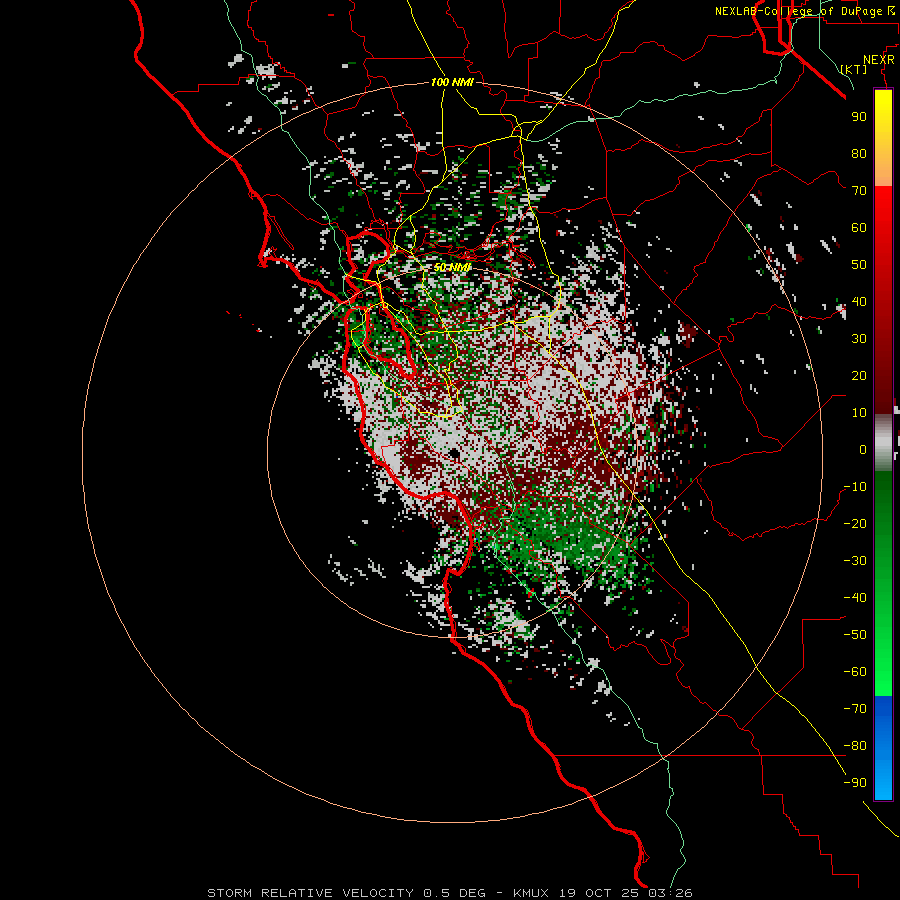Click the 90 value on velocity scale
This screenshot has width=900, height=900.
[859, 117]
